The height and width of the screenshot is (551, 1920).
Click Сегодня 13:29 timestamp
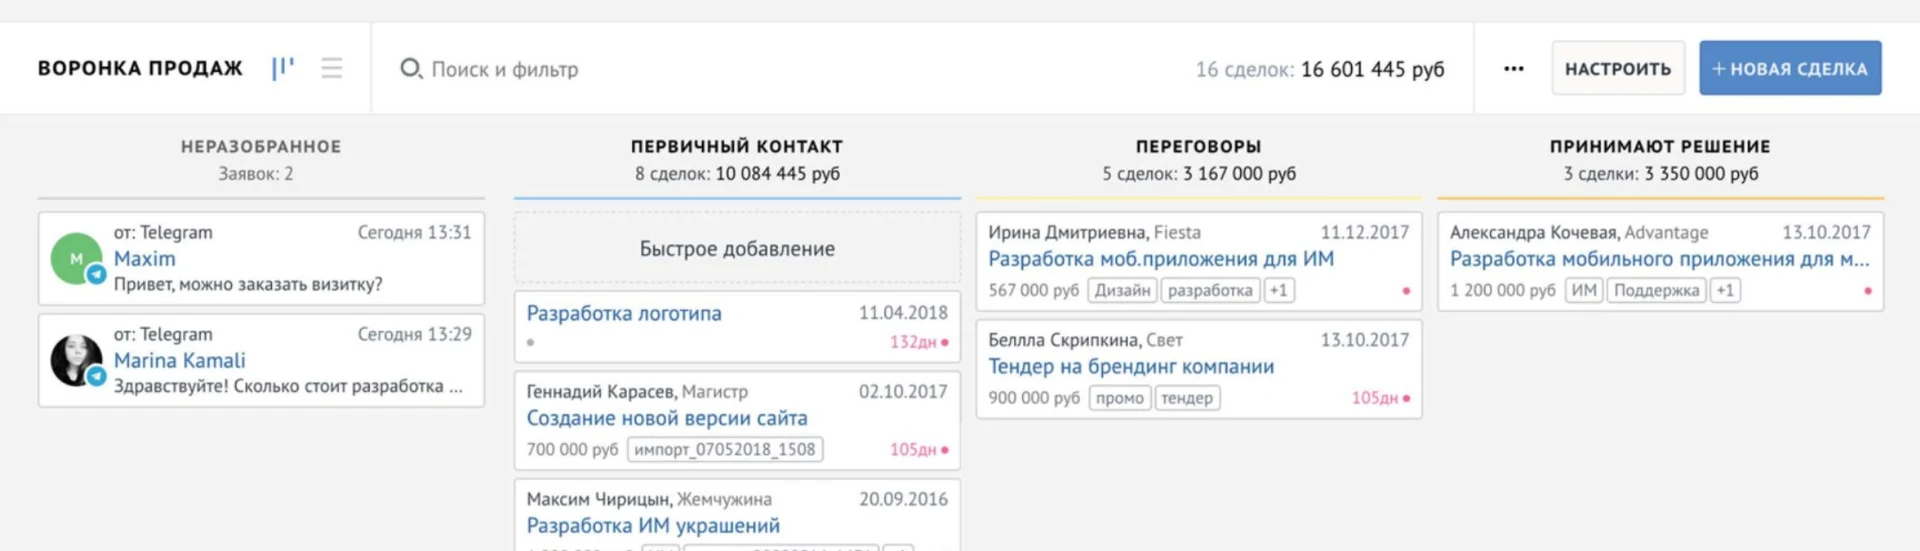[x=414, y=334]
